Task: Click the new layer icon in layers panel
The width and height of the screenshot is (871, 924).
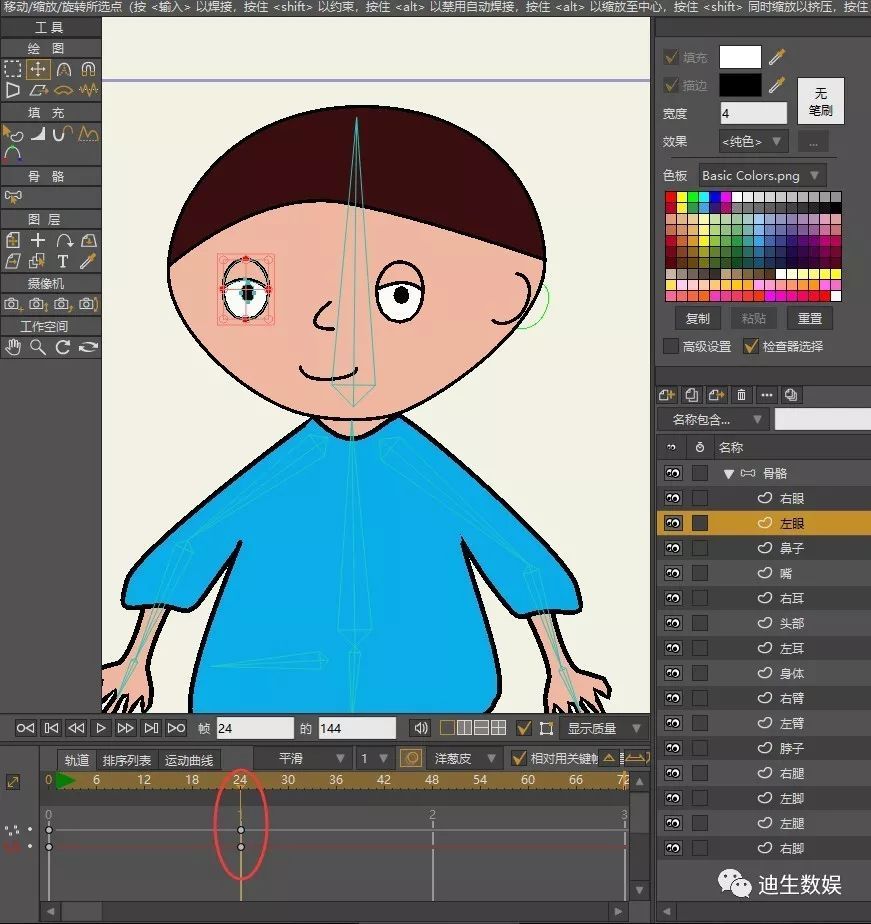Action: point(667,395)
